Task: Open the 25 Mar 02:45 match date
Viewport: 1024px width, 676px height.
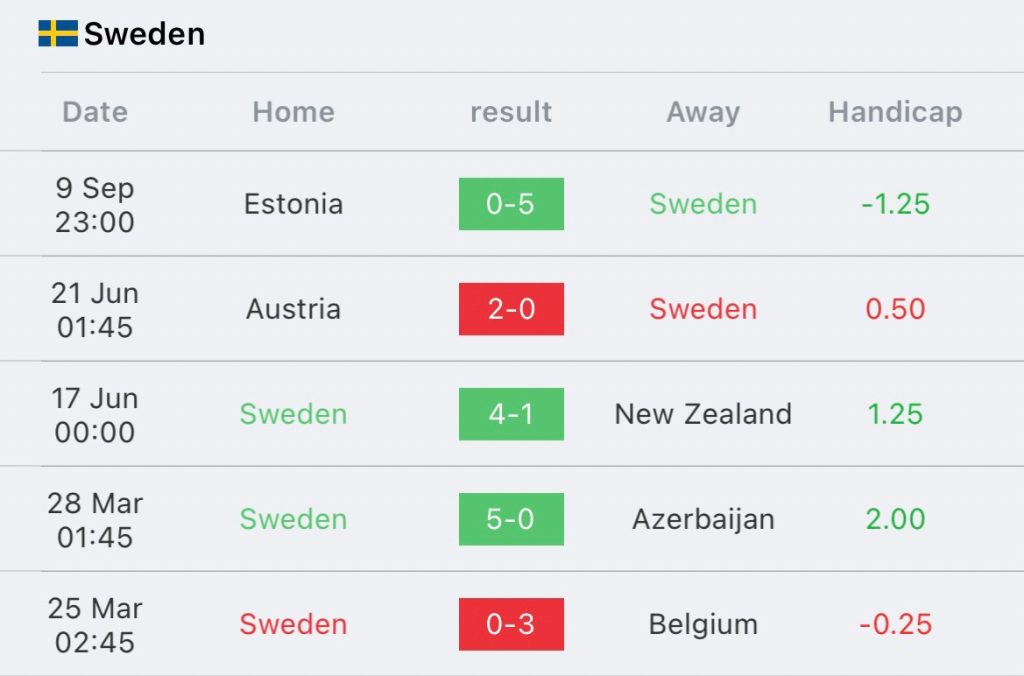Action: pos(95,625)
